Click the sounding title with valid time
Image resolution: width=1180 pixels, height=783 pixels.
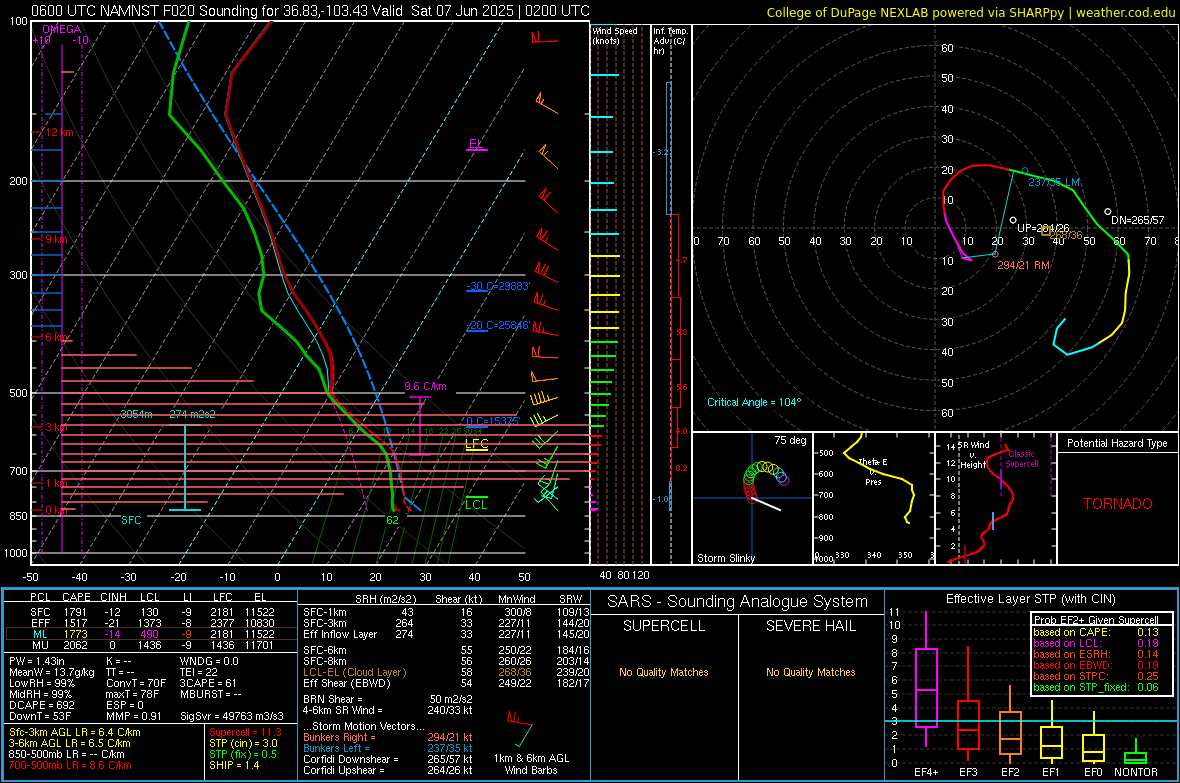[x=310, y=11]
